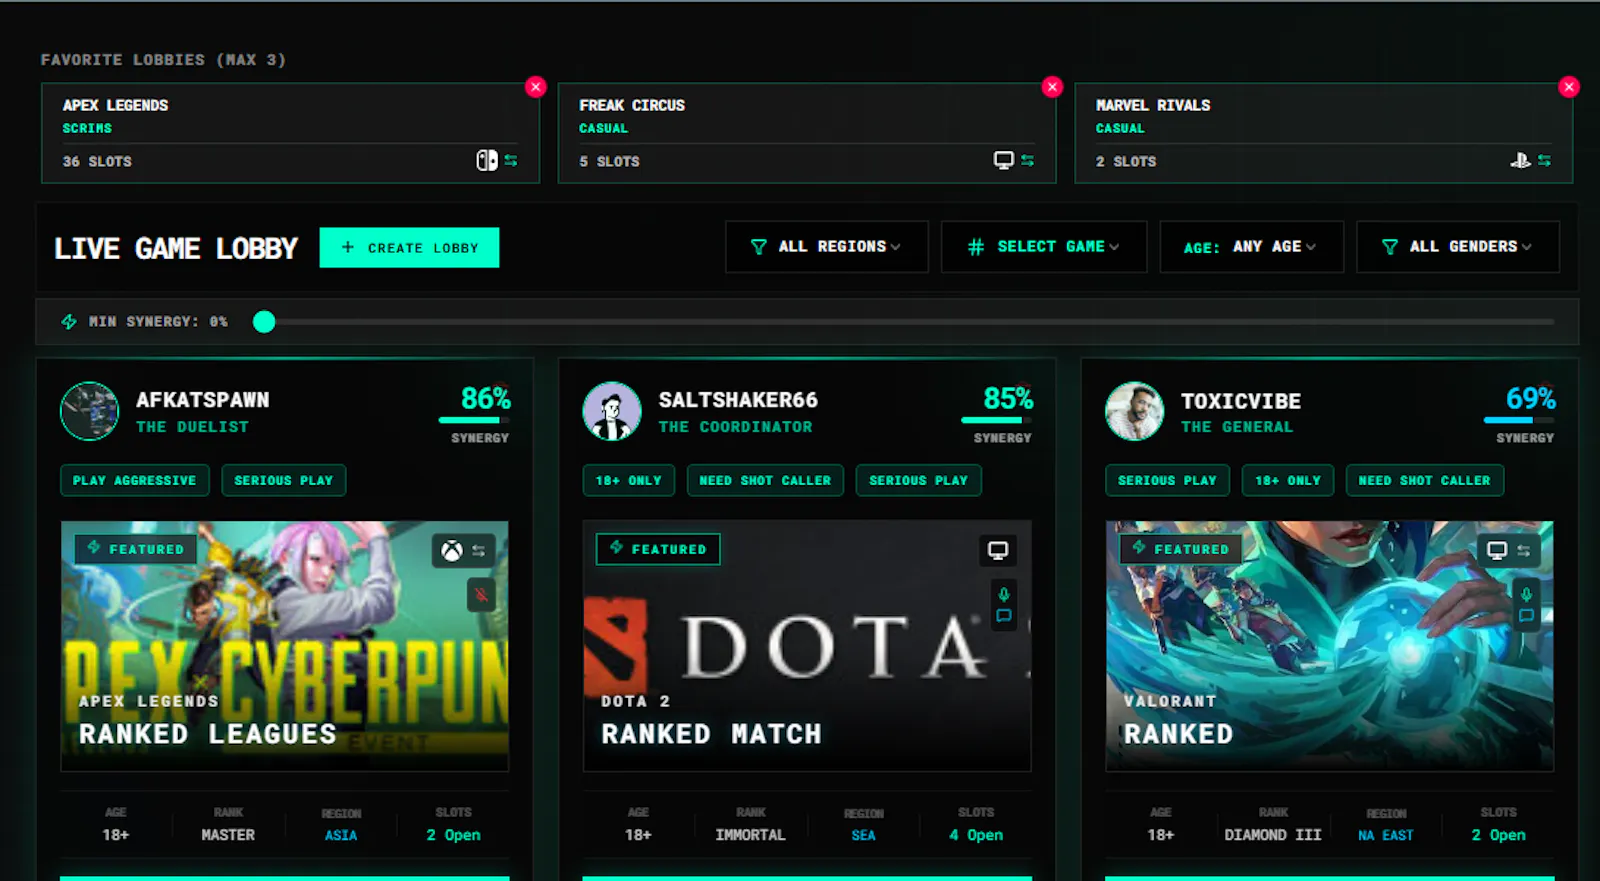The height and width of the screenshot is (881, 1600).
Task: Click crossplay arrows icon on Apex Legends favorite
Action: tap(511, 160)
